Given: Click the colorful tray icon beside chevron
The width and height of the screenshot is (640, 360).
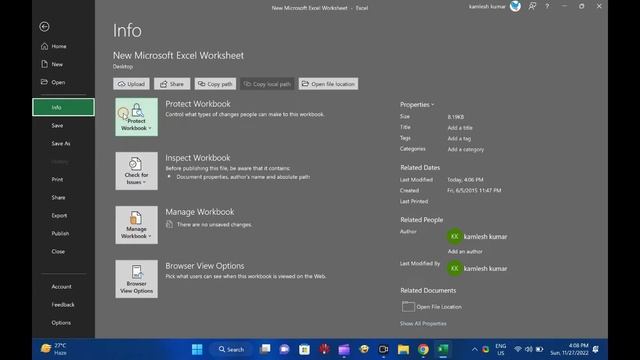Looking at the screenshot, I should tap(485, 349).
